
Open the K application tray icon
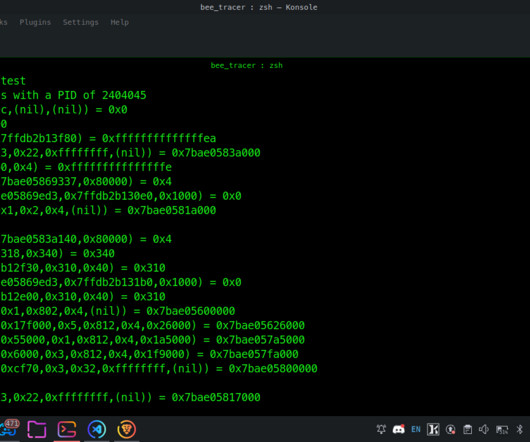[x=433, y=429]
